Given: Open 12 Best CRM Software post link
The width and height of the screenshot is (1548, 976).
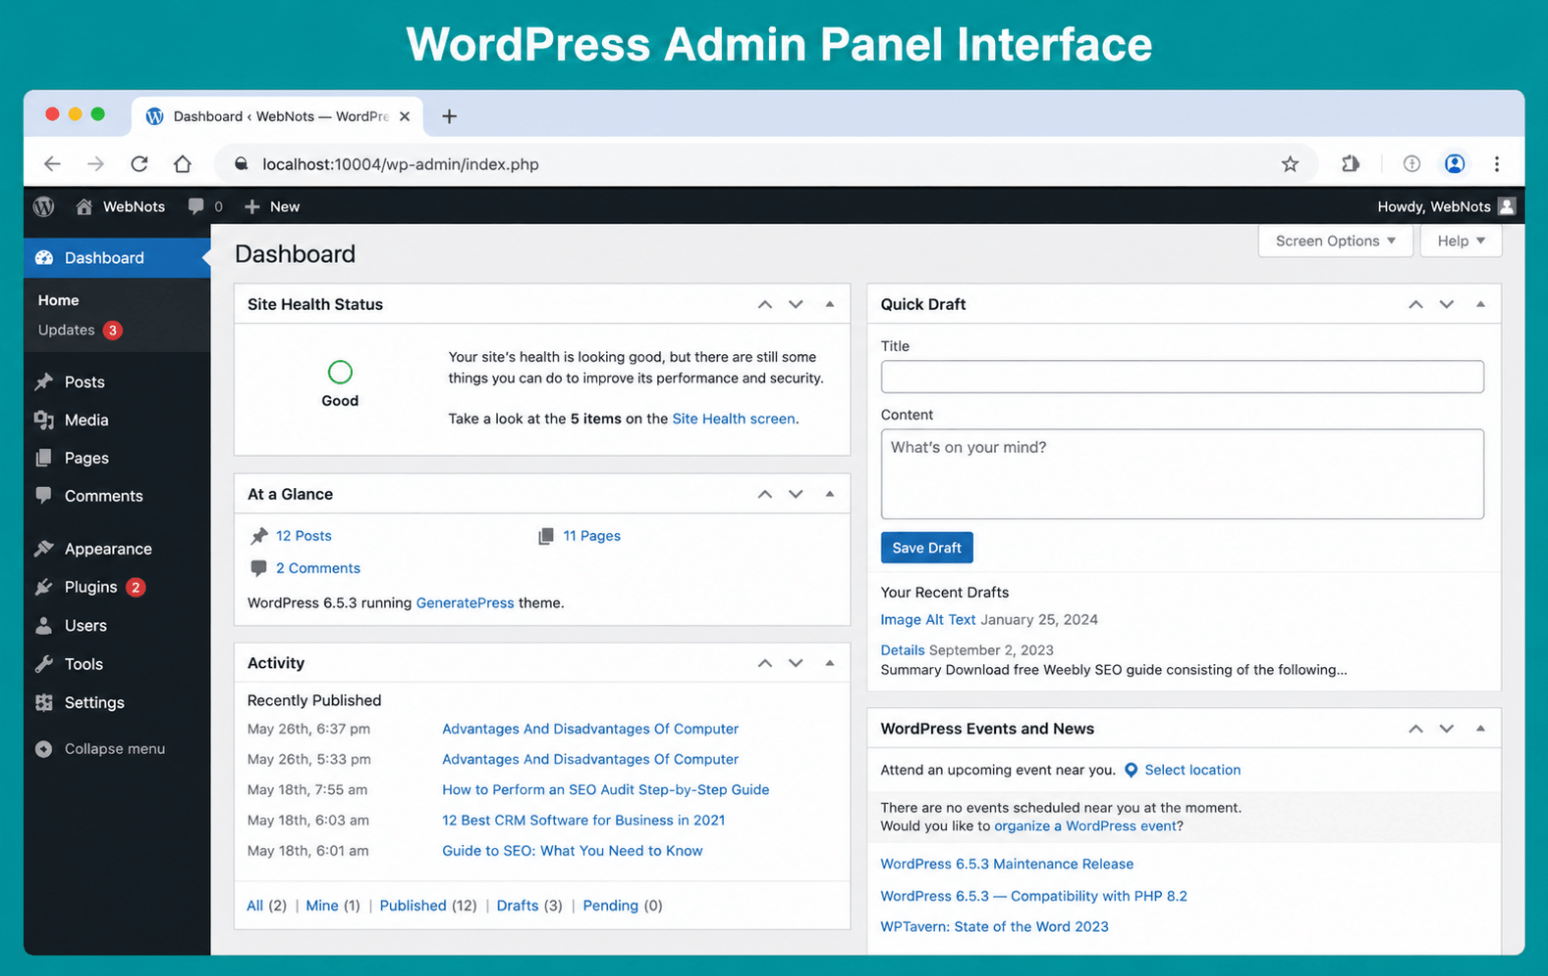Looking at the screenshot, I should tap(583, 820).
